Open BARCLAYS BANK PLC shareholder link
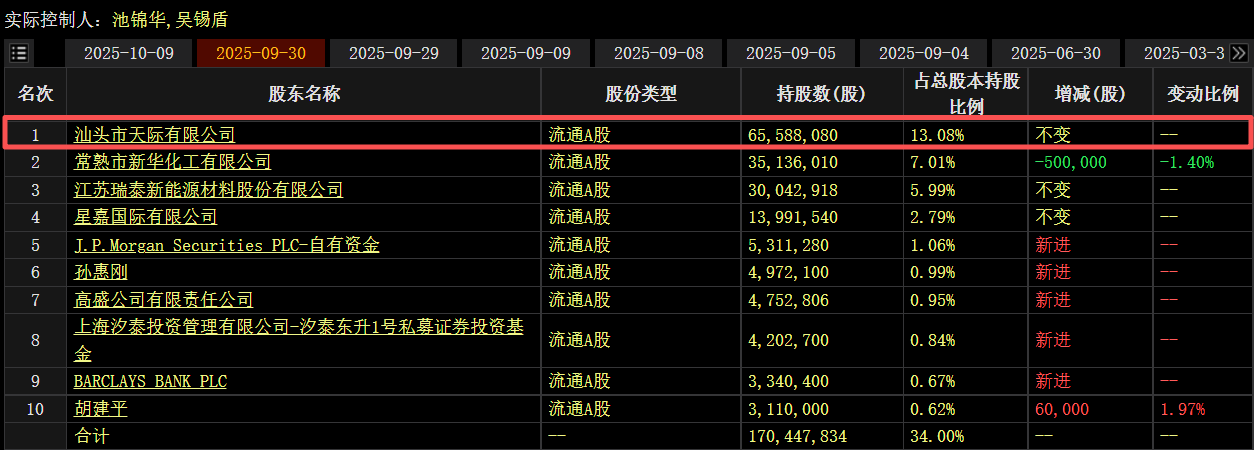 pyautogui.click(x=150, y=382)
